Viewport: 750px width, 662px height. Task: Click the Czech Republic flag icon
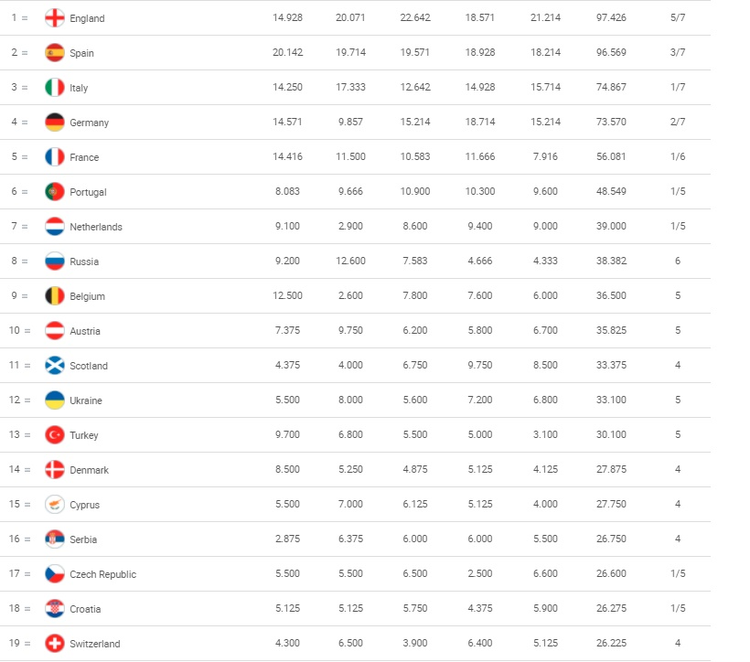55,574
